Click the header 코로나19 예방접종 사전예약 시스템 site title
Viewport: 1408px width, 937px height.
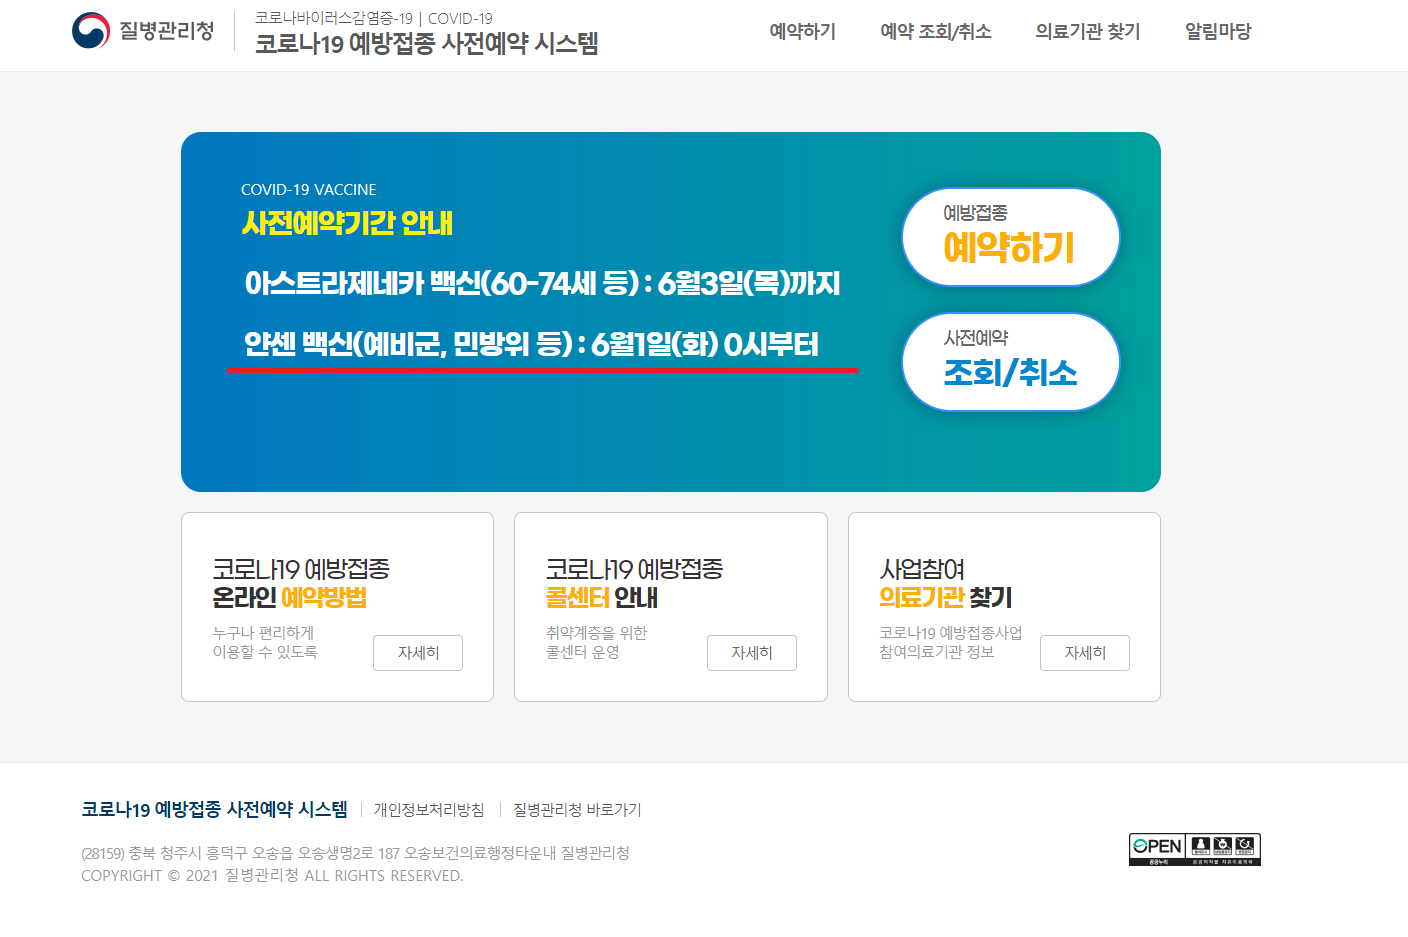[426, 44]
